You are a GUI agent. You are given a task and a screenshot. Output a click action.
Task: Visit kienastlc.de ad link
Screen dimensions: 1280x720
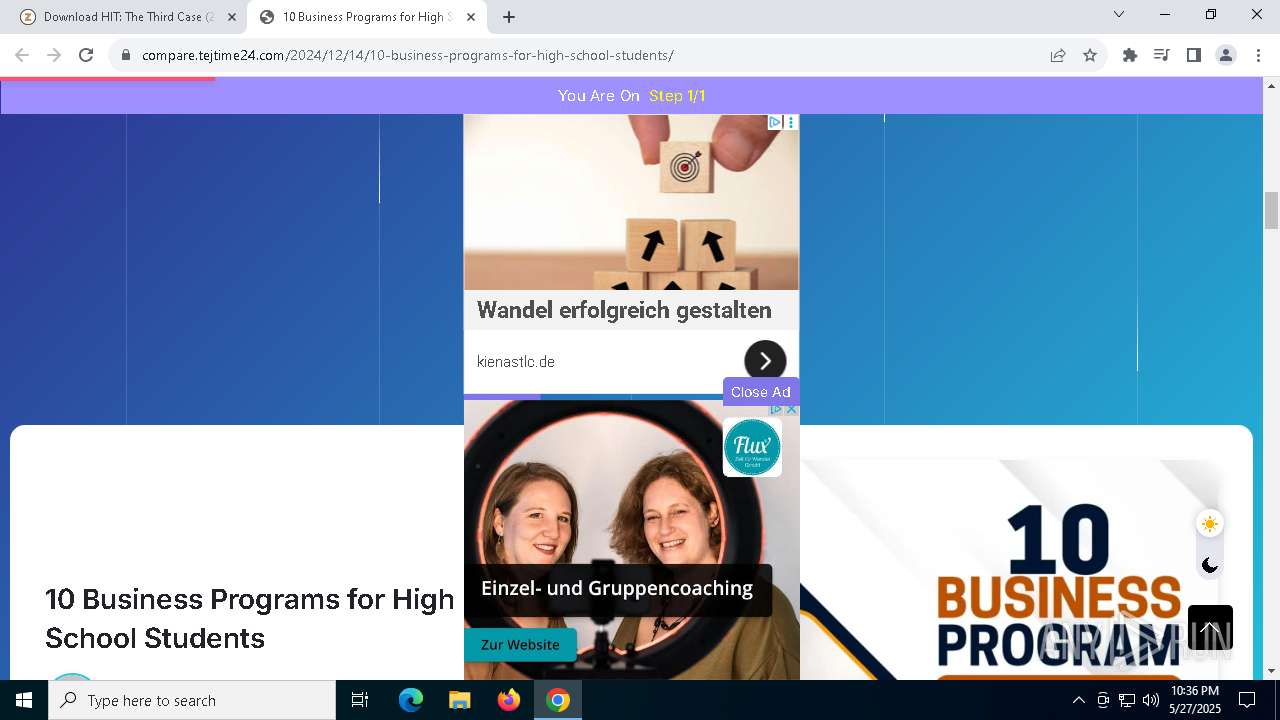pyautogui.click(x=516, y=362)
